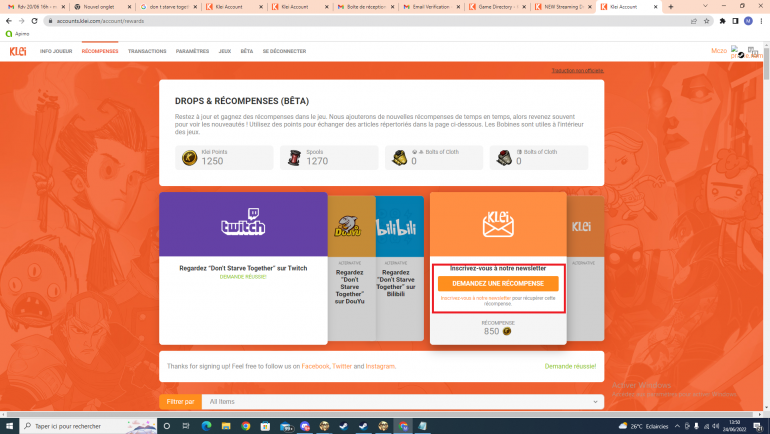The height and width of the screenshot is (434, 770).
Task: Share this page via share icon
Action: (x=693, y=21)
